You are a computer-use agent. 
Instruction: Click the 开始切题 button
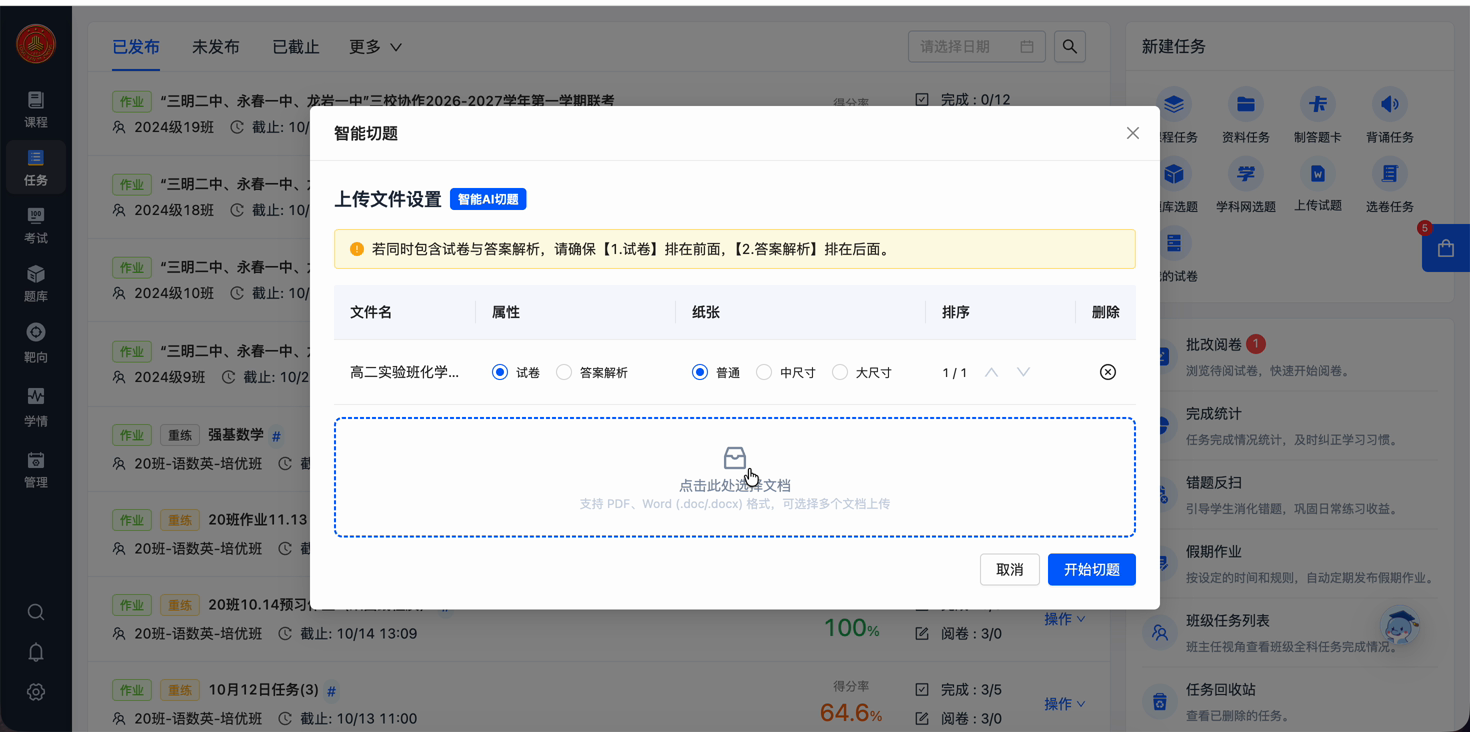[1091, 569]
